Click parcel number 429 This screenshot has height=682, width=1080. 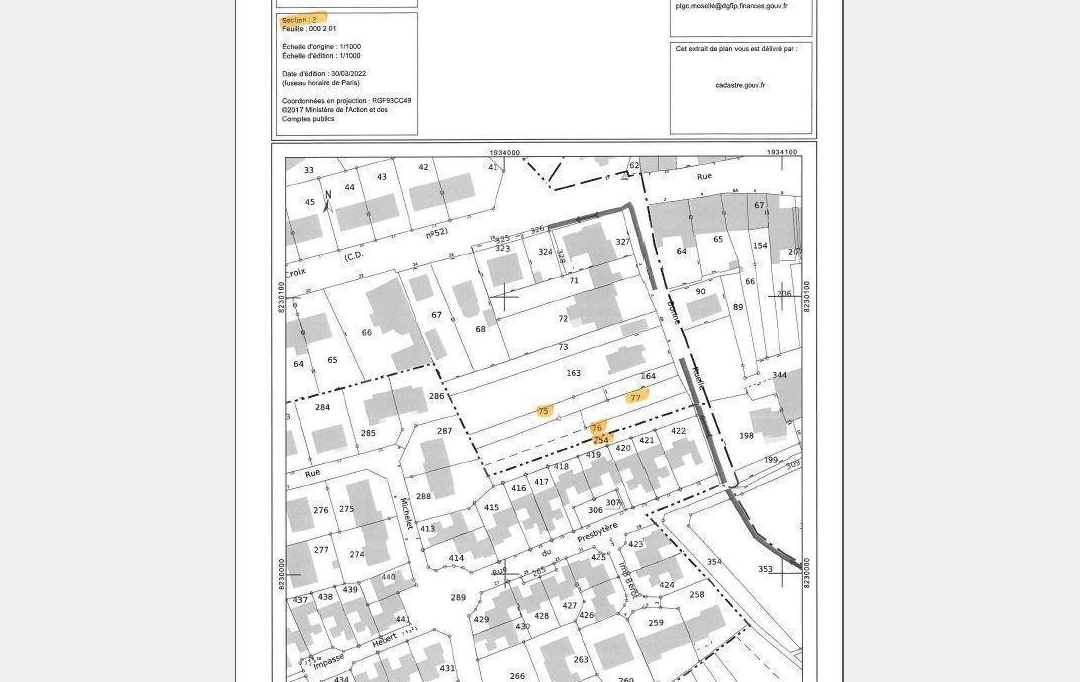click(x=481, y=619)
